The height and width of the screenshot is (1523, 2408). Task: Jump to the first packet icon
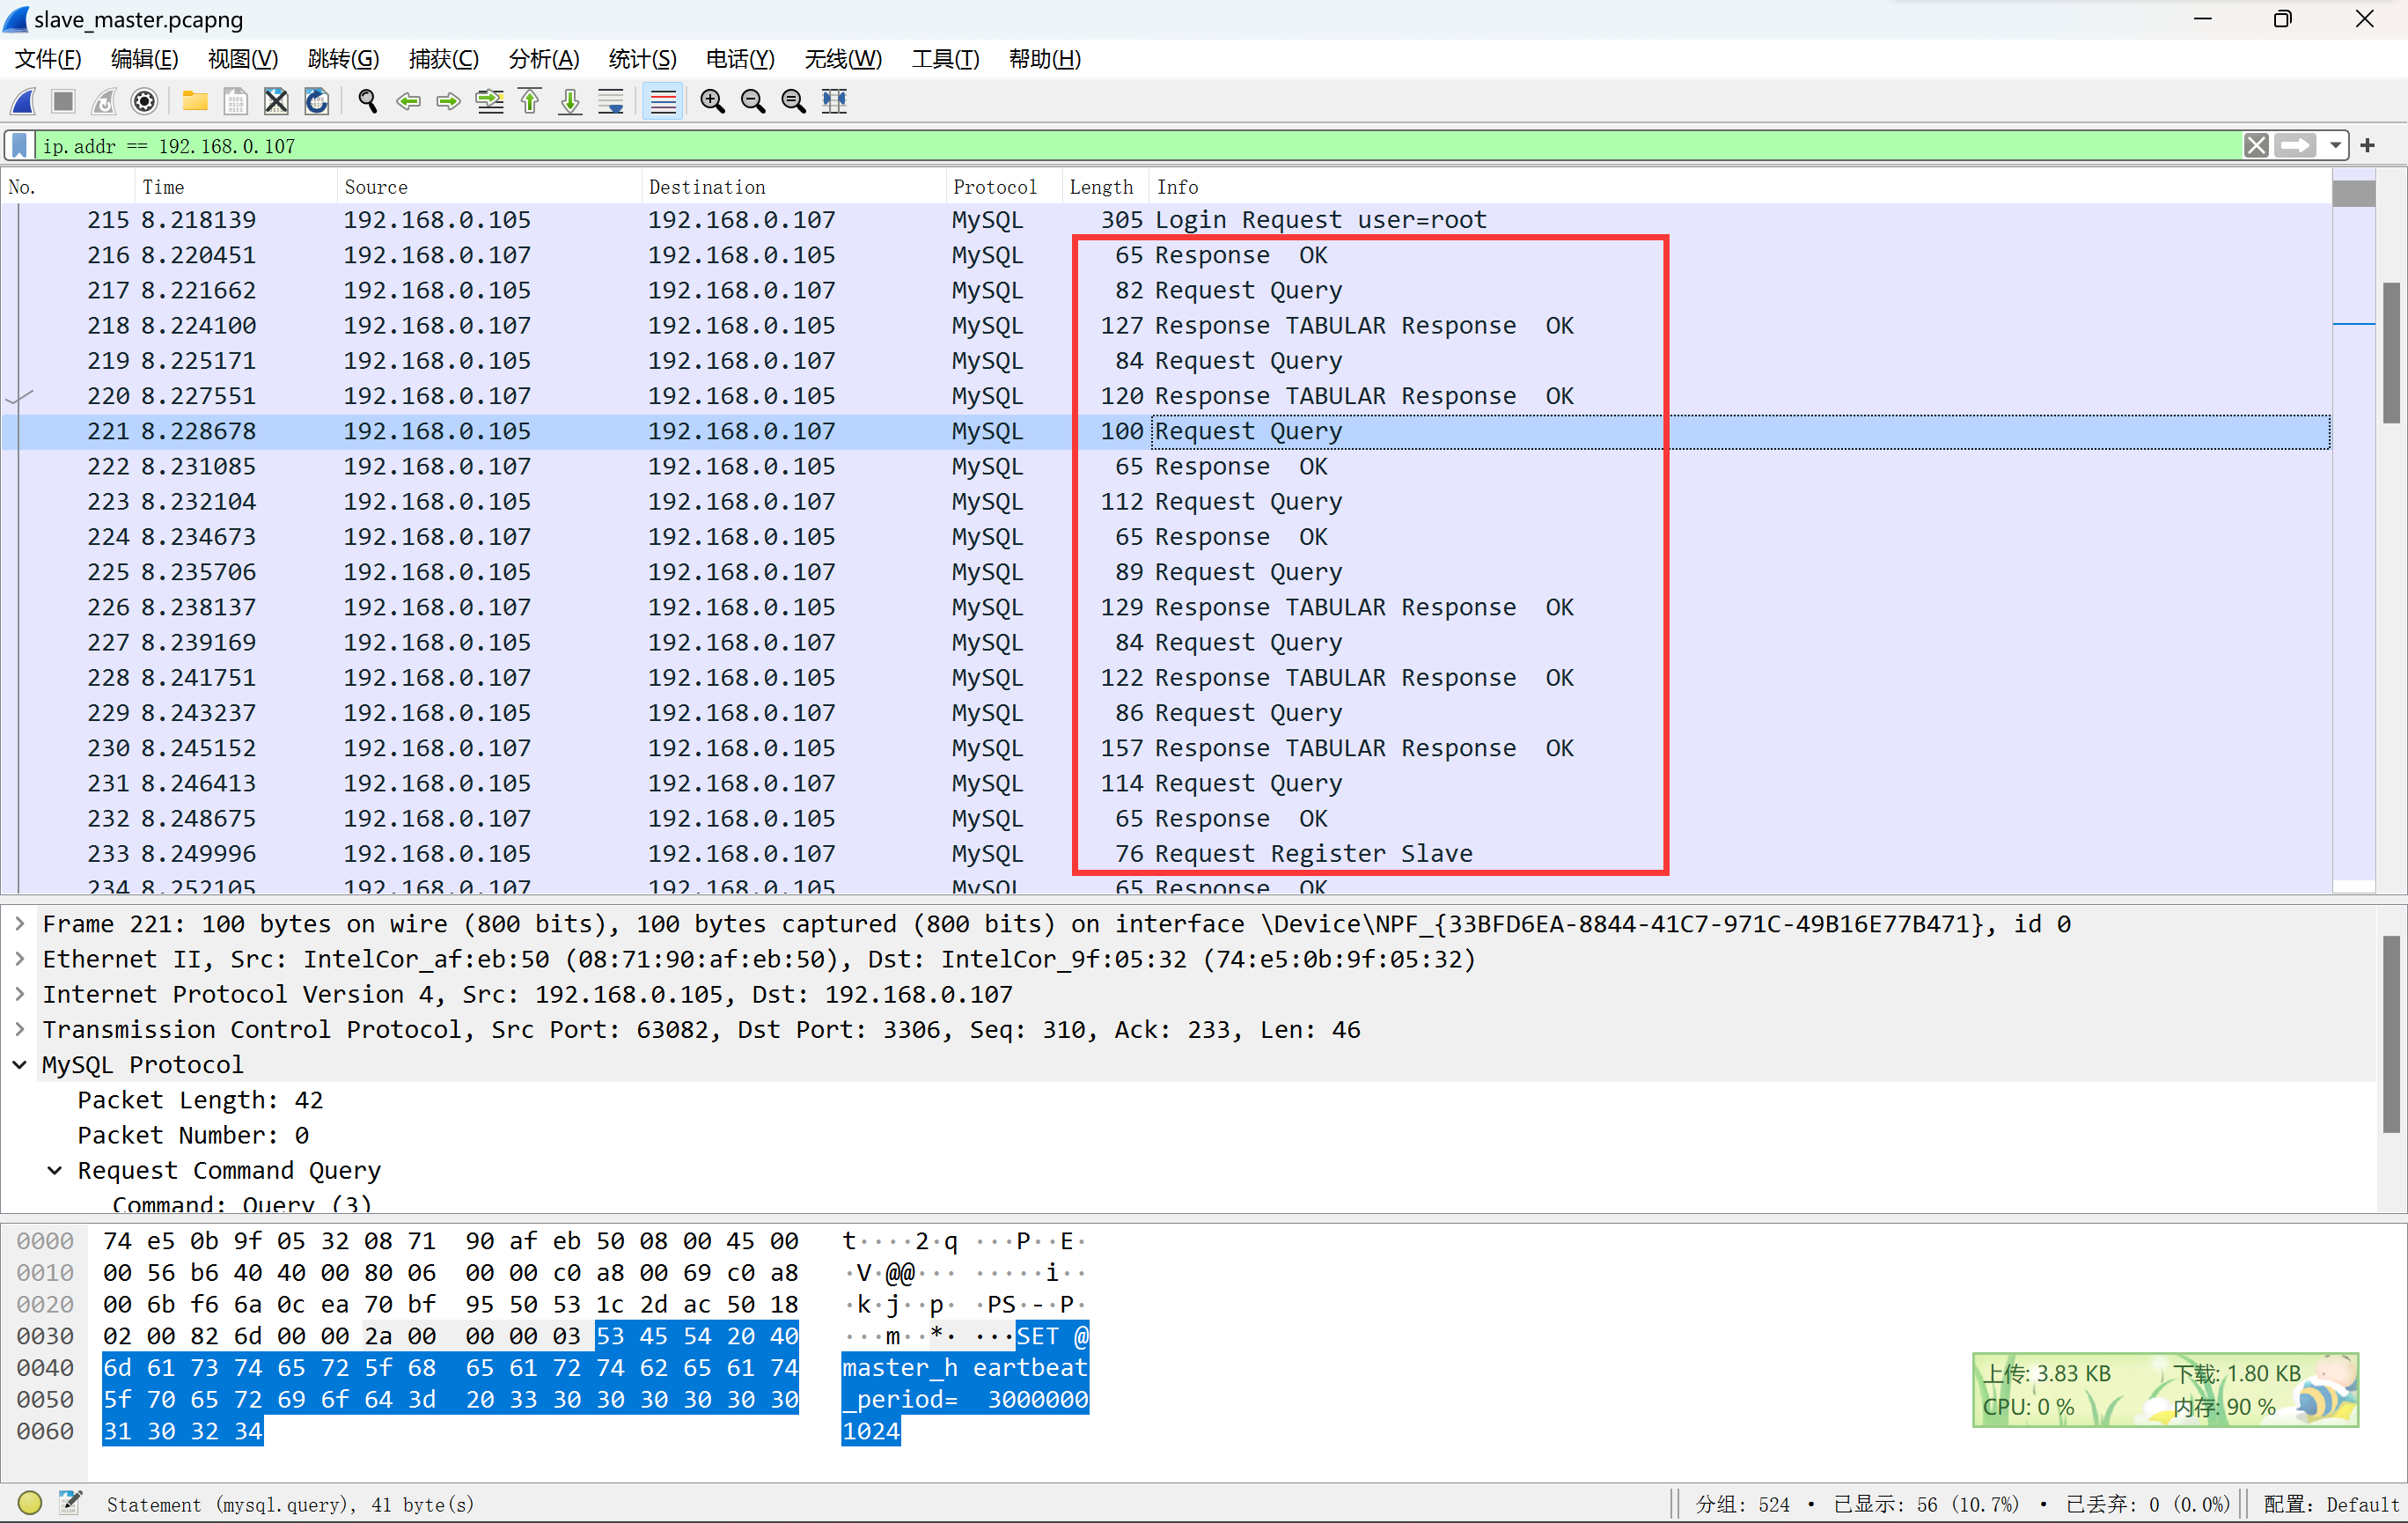(x=530, y=101)
